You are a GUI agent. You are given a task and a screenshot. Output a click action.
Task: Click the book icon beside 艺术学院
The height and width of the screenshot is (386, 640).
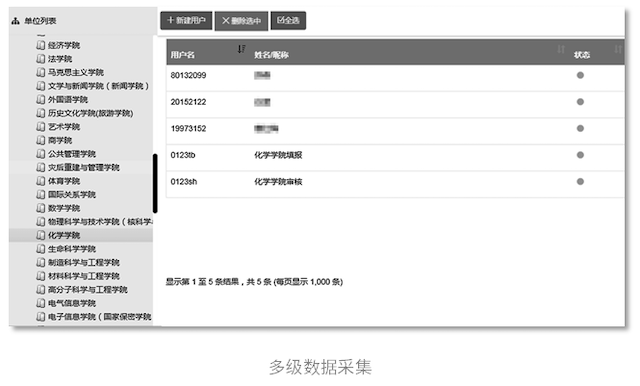pyautogui.click(x=40, y=126)
